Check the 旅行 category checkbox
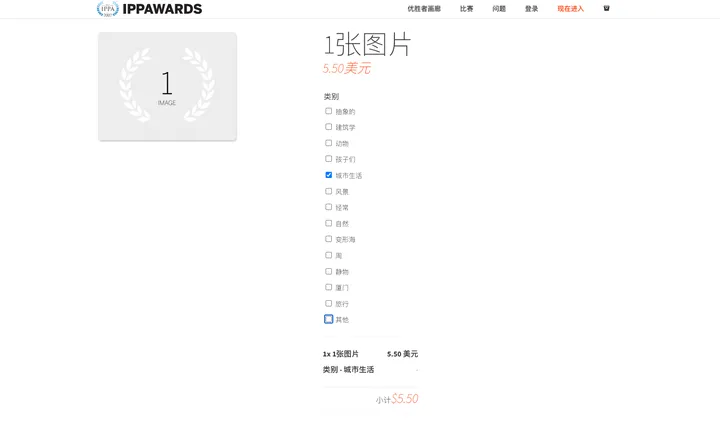720x429 pixels. [328, 303]
